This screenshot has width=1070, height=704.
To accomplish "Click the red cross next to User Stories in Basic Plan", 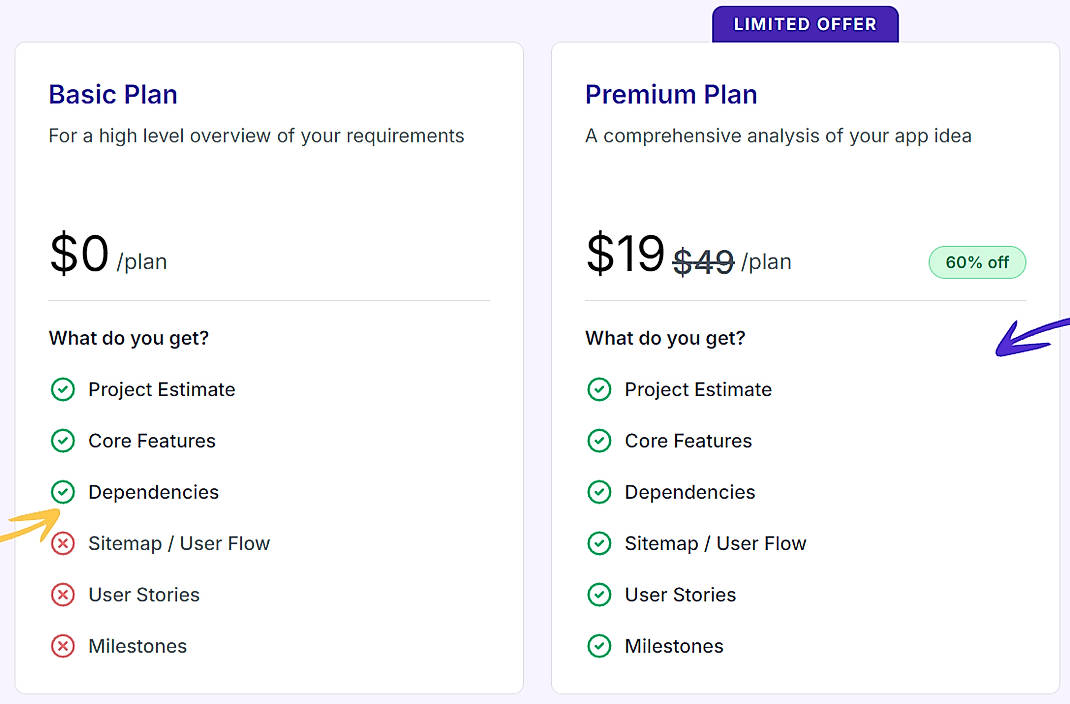I will click(63, 594).
